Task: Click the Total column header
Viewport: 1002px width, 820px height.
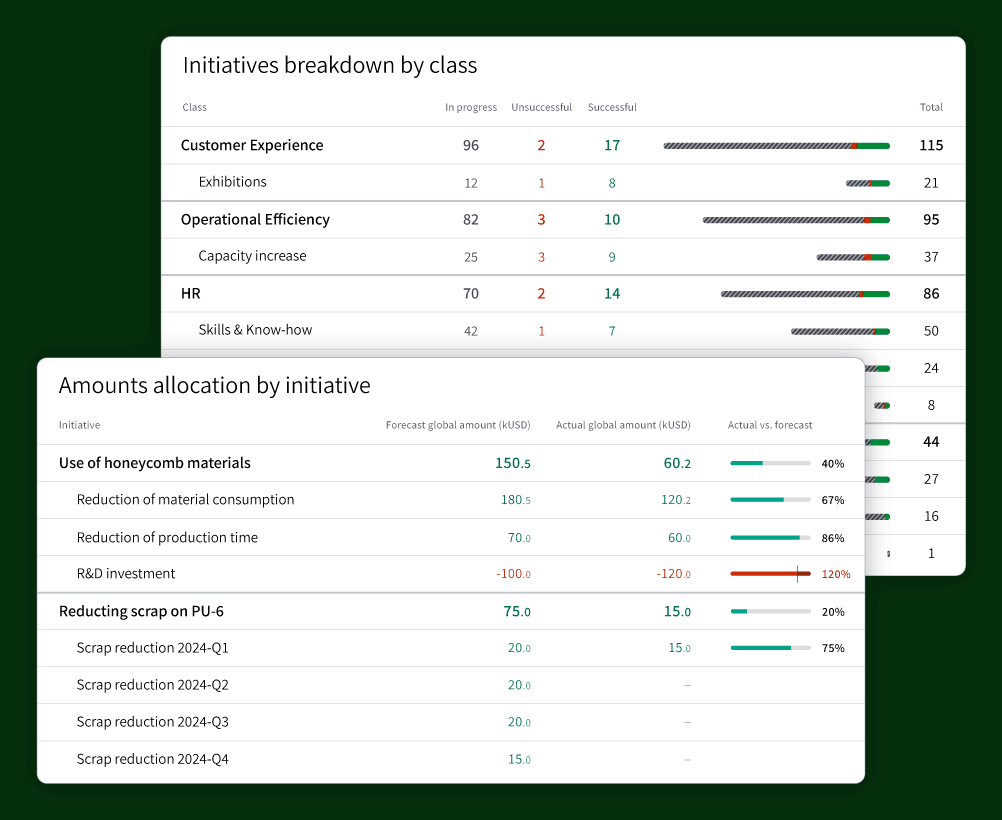Action: (931, 107)
